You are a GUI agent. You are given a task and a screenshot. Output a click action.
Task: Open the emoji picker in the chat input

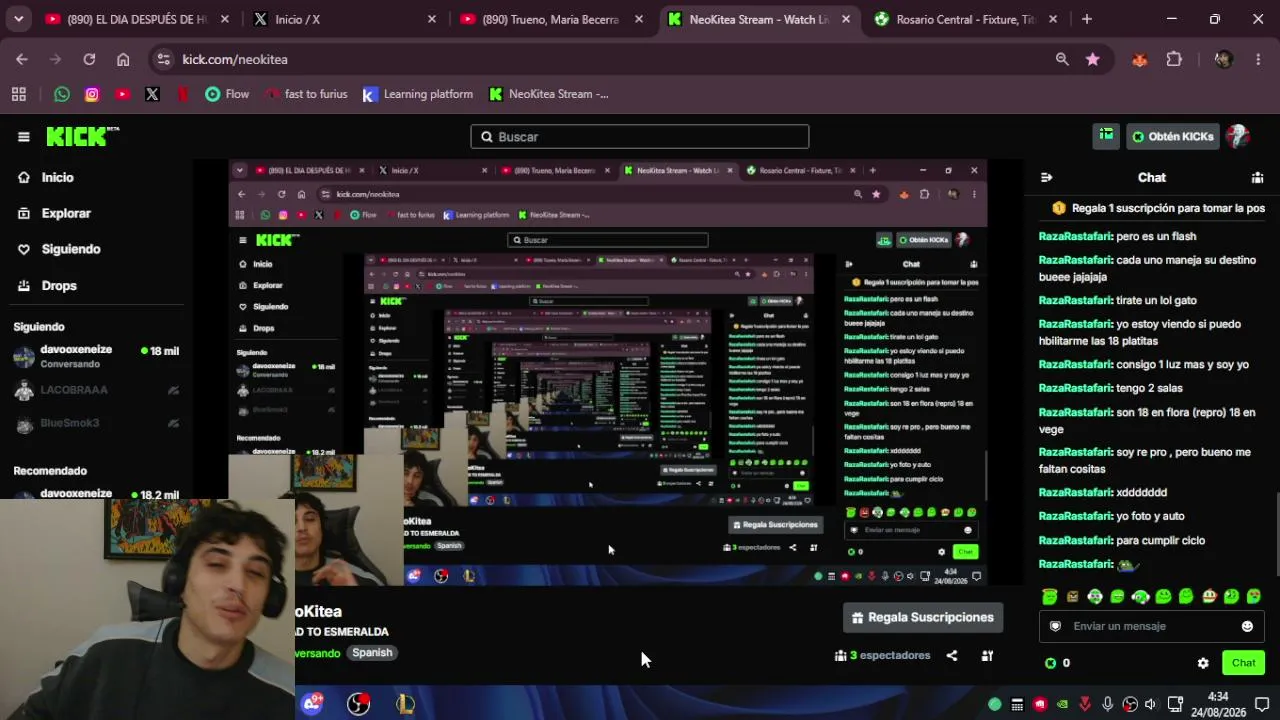1247,626
